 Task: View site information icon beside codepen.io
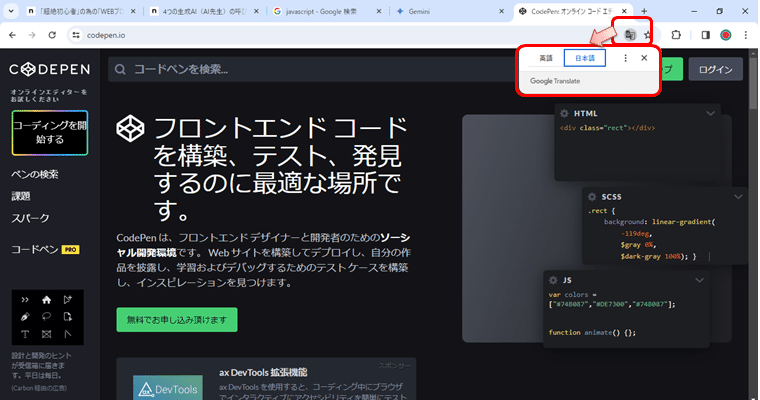click(76, 35)
